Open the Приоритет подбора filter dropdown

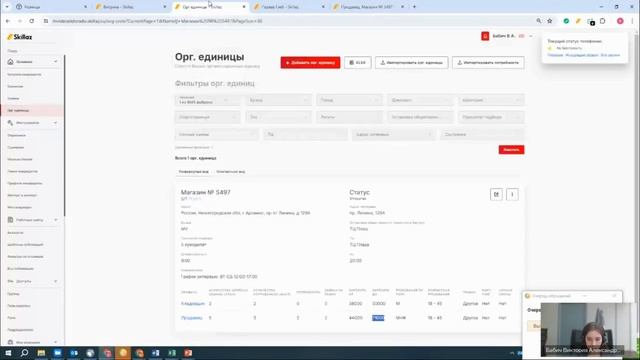coord(491,117)
